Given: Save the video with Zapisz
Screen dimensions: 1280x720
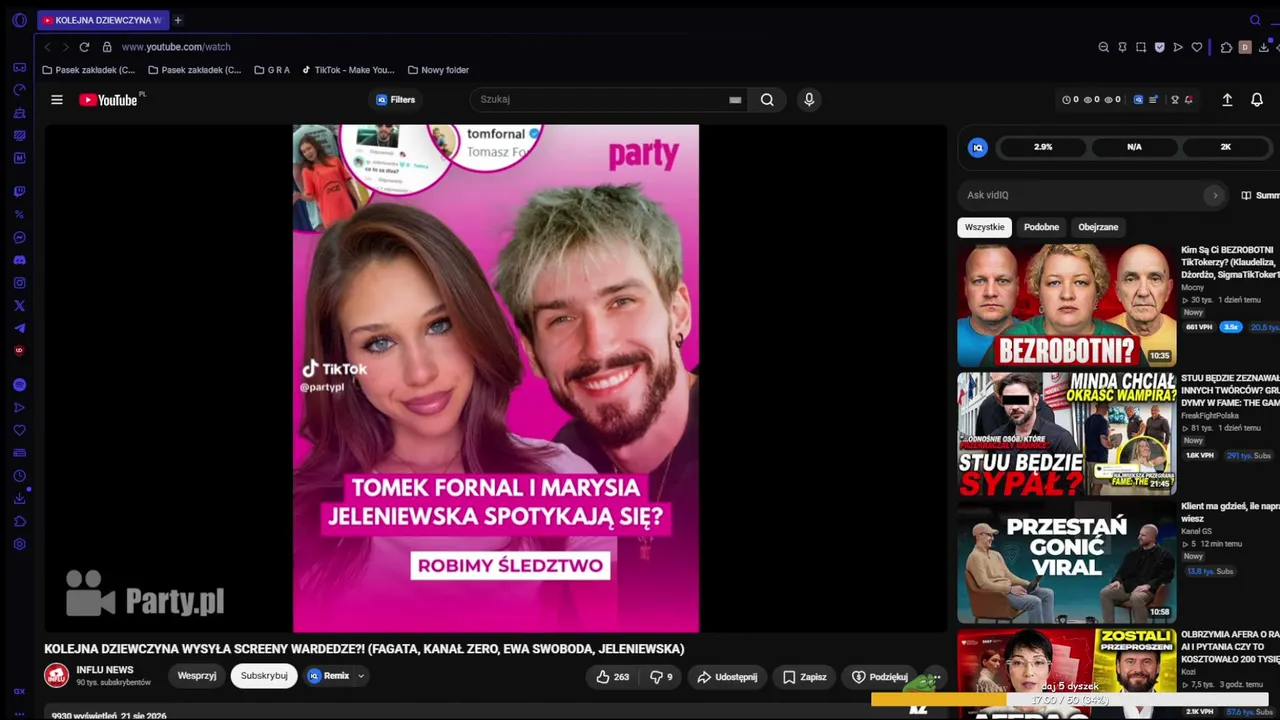Looking at the screenshot, I should [805, 677].
